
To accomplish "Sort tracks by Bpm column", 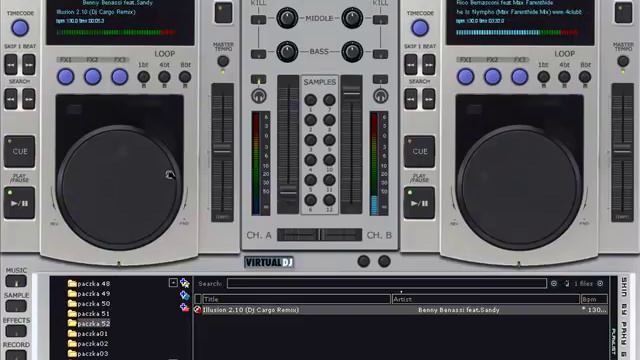I will (x=594, y=299).
